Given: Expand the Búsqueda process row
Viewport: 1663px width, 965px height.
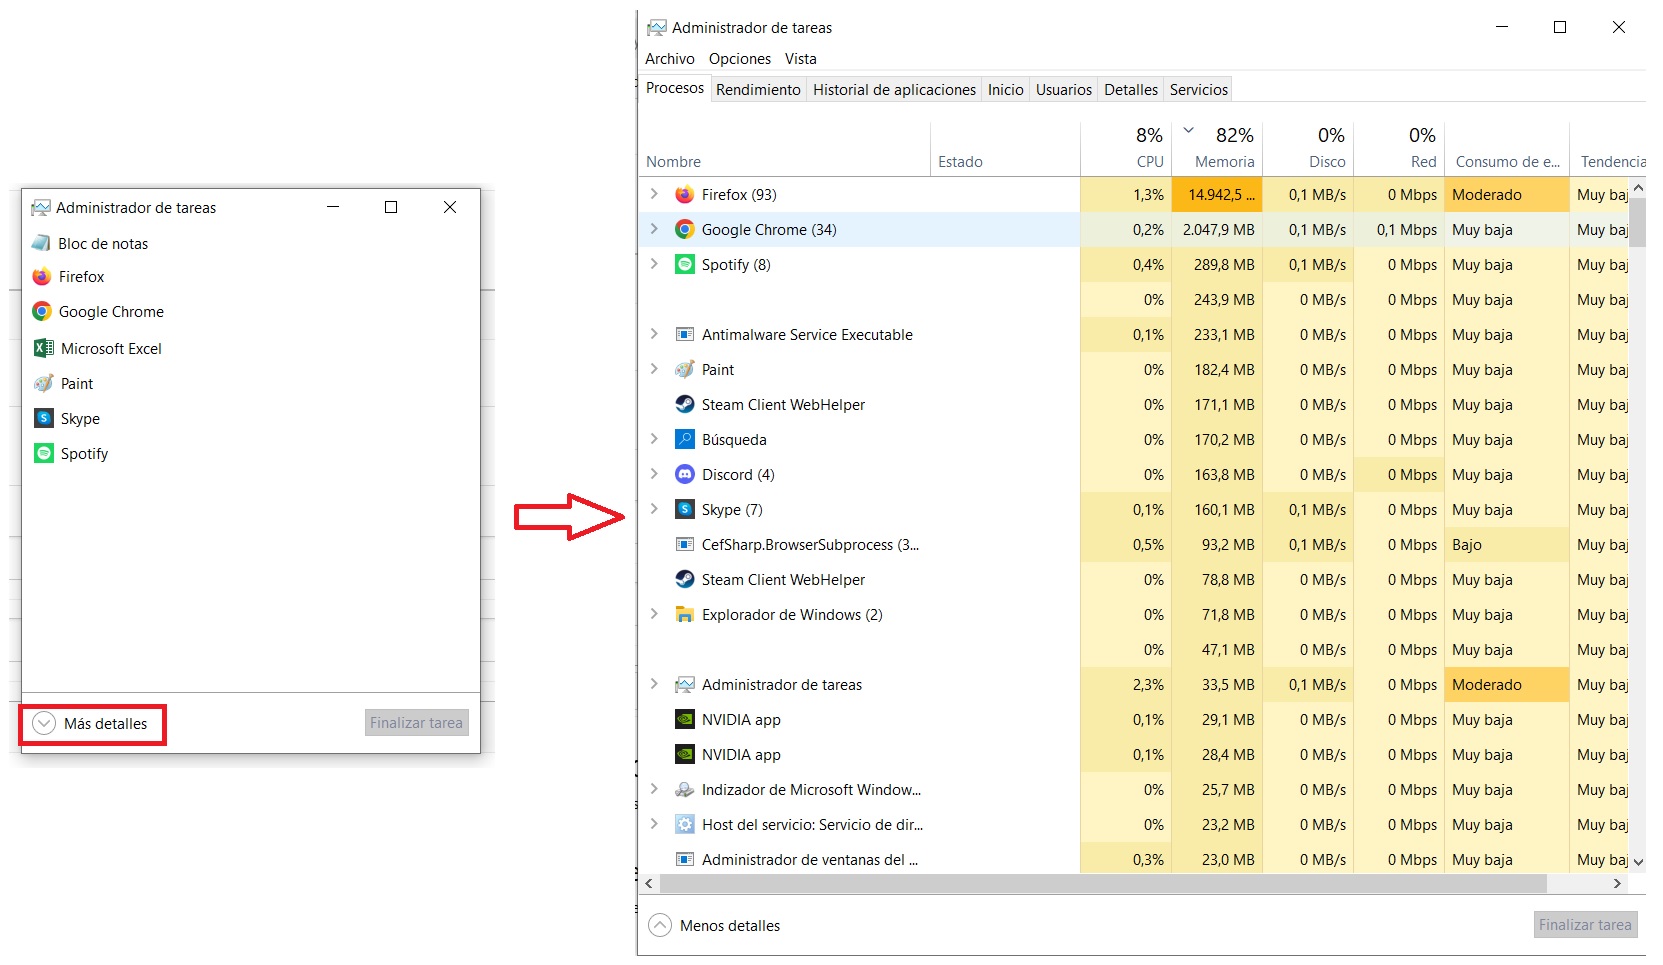Looking at the screenshot, I should [x=654, y=439].
